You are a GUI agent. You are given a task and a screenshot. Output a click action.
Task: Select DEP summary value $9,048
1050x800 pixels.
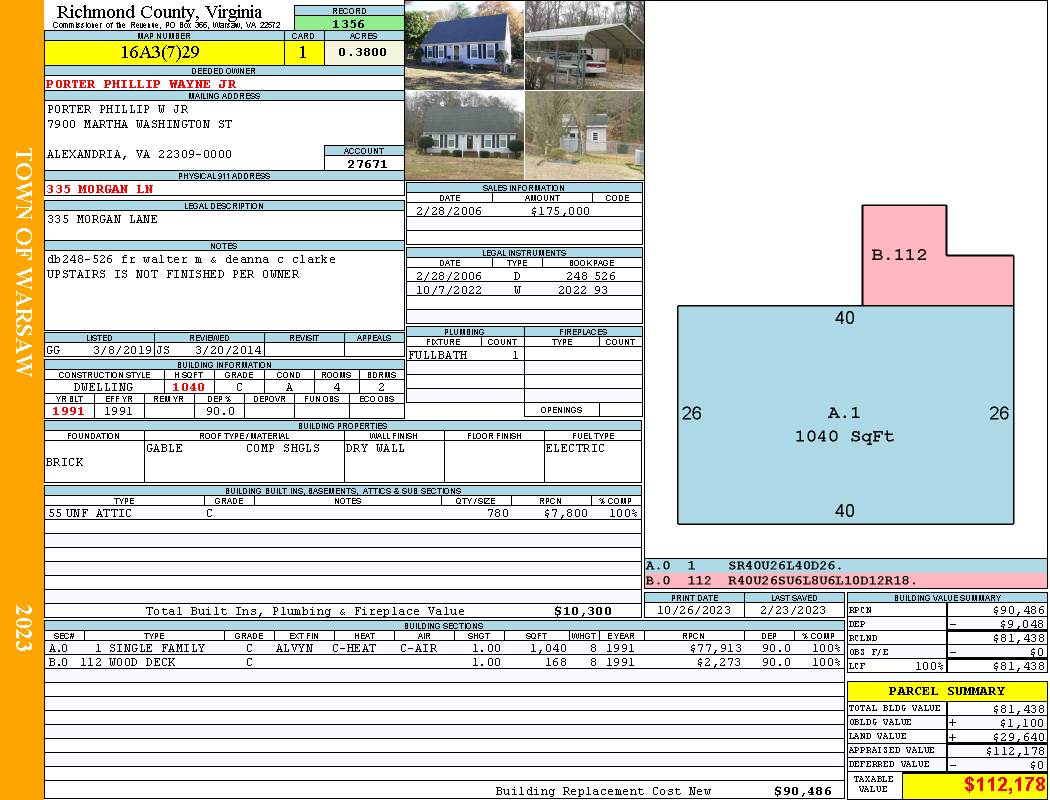click(1022, 624)
